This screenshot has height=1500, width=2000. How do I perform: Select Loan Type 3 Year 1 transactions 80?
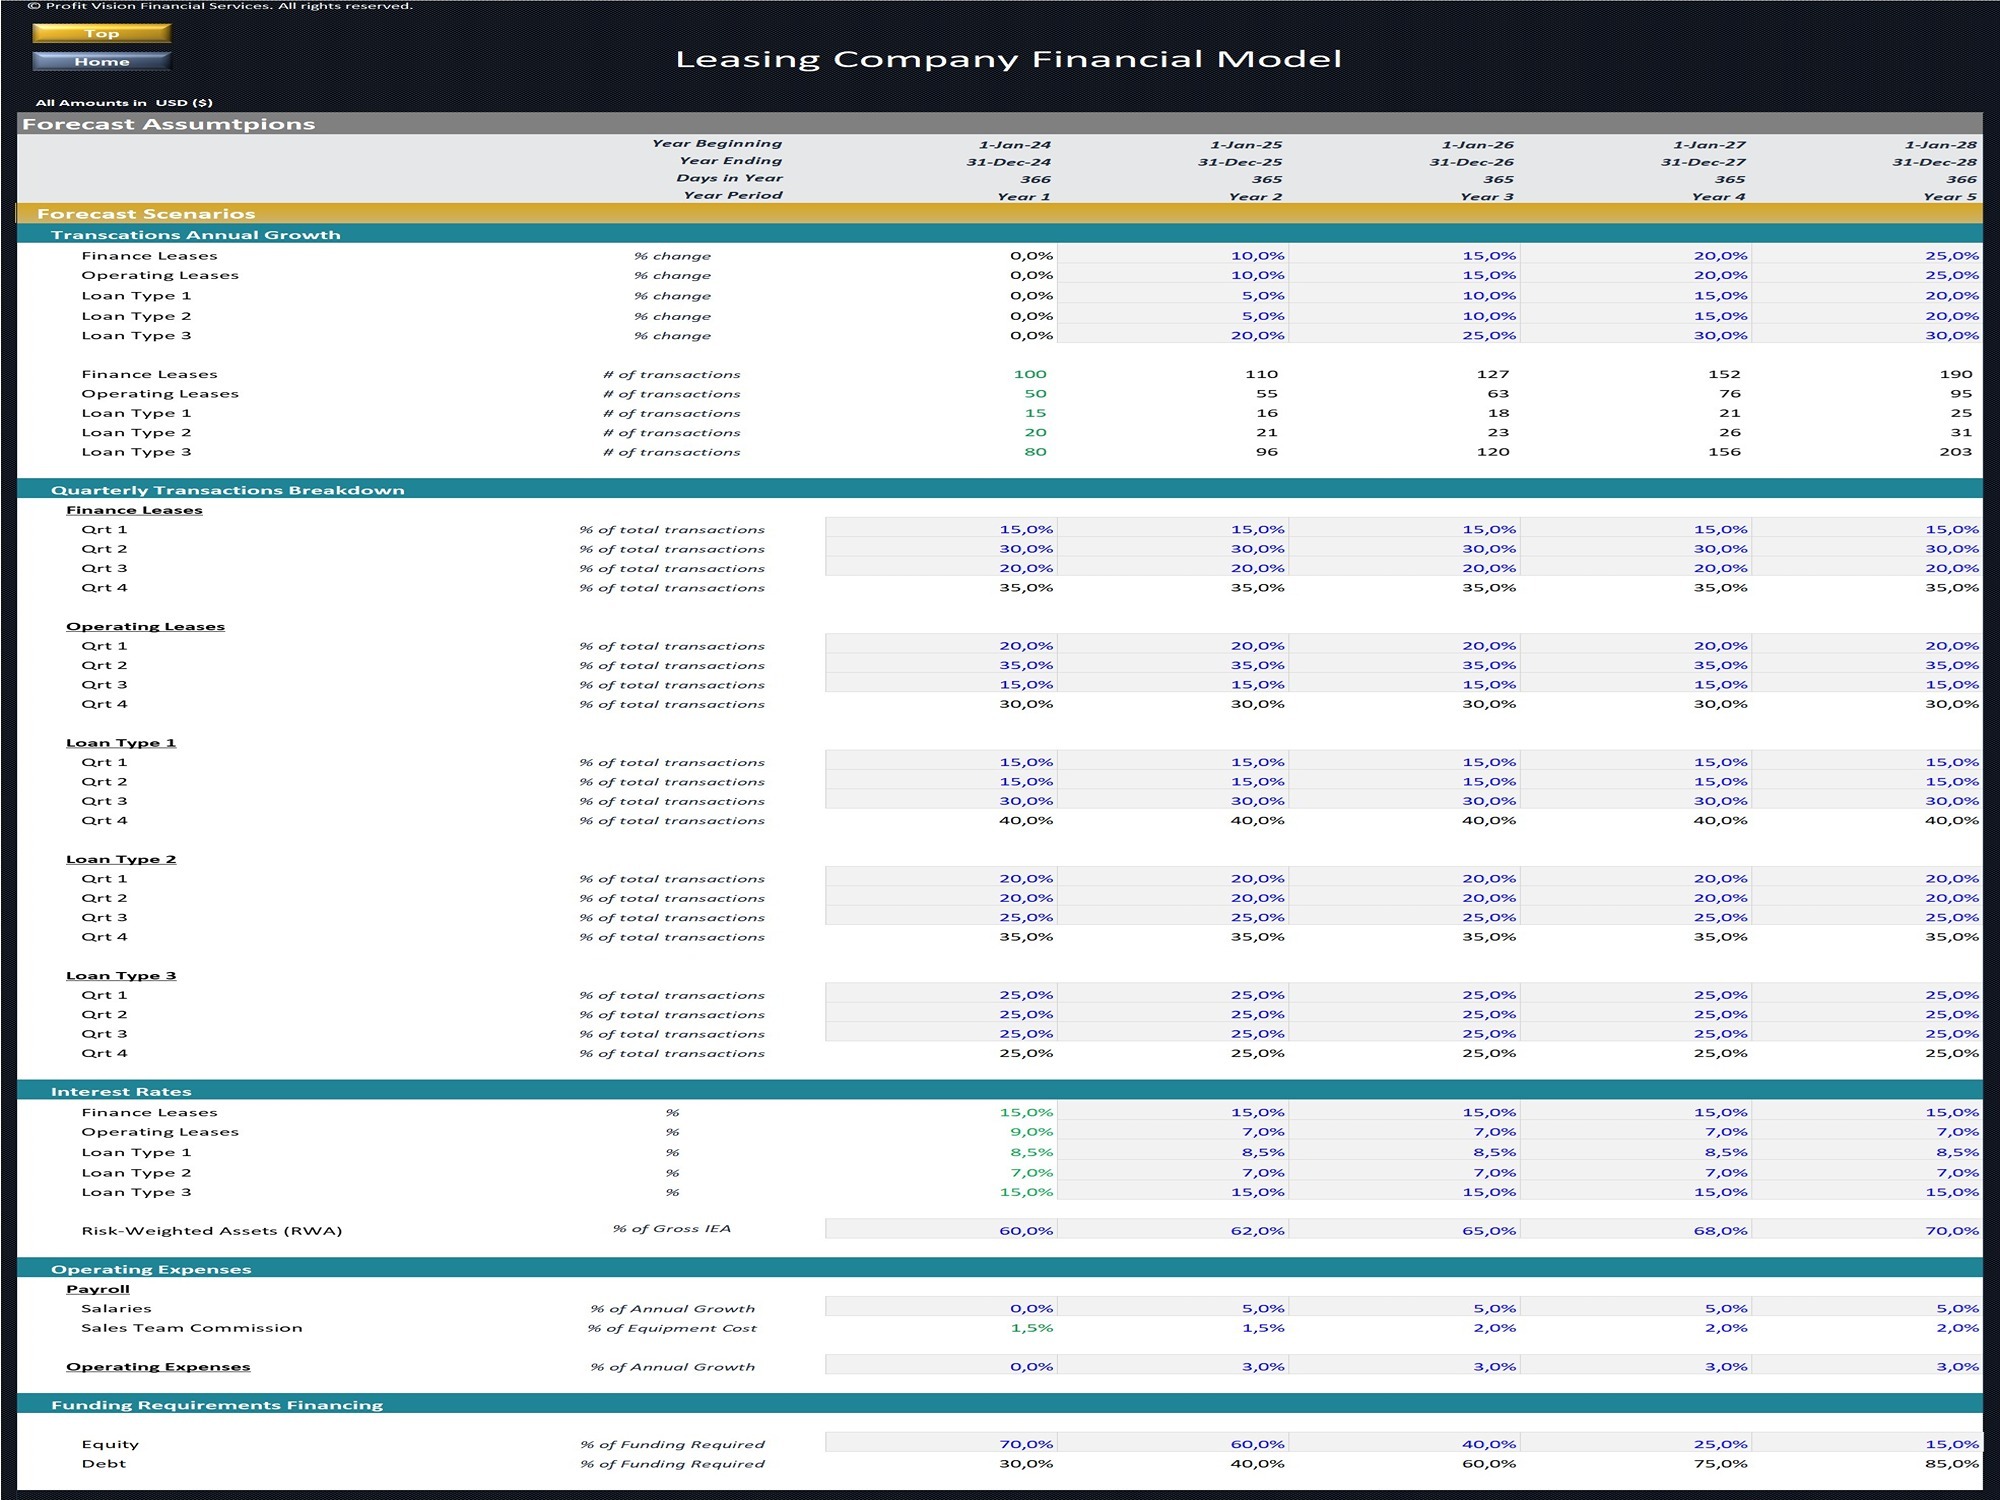click(x=1035, y=452)
